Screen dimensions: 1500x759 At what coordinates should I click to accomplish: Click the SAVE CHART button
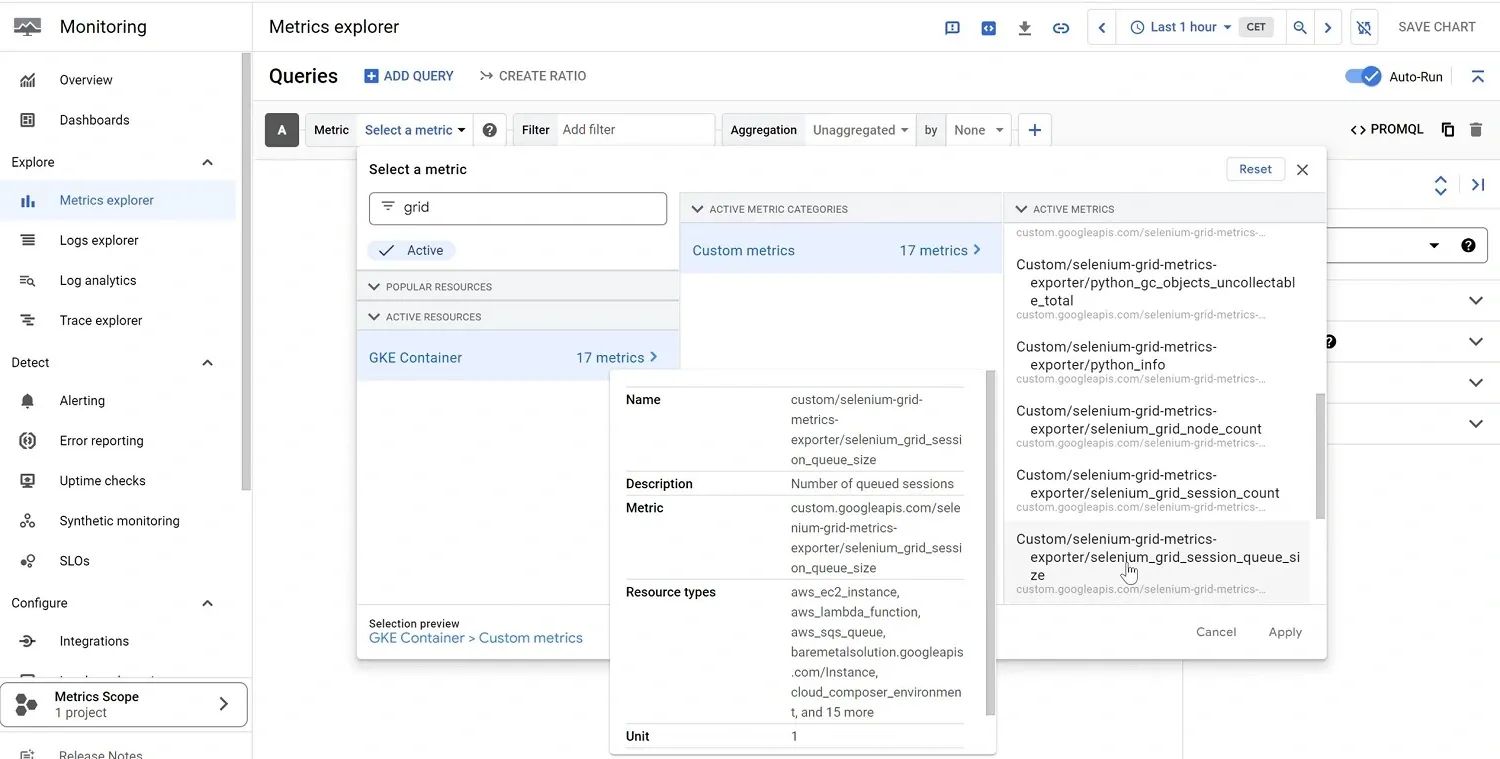pyautogui.click(x=1437, y=28)
